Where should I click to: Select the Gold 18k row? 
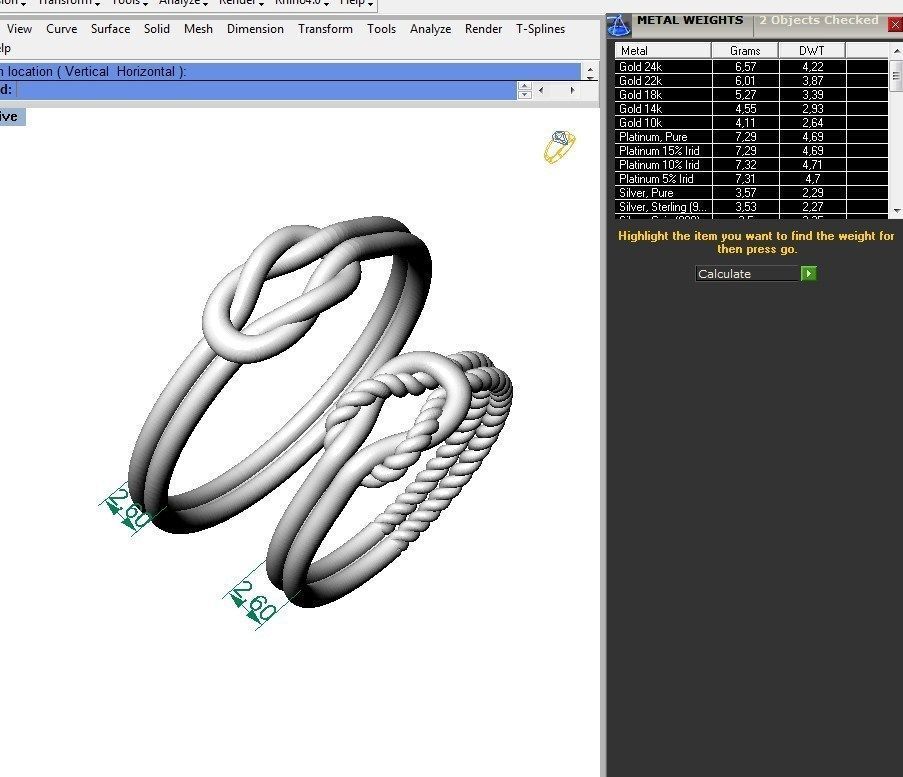pos(752,94)
